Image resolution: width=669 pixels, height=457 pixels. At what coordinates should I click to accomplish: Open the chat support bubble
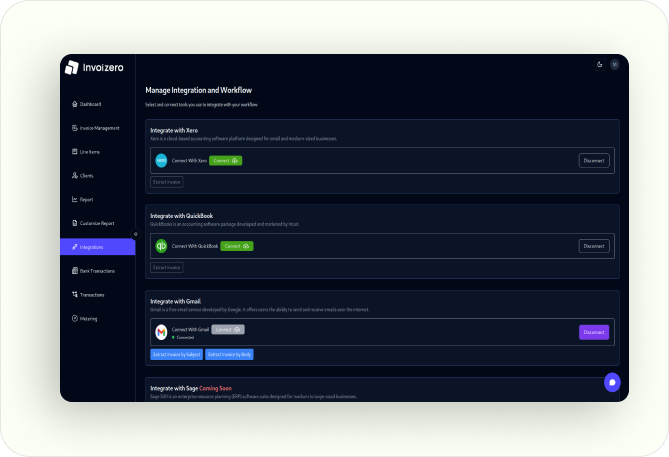point(612,382)
